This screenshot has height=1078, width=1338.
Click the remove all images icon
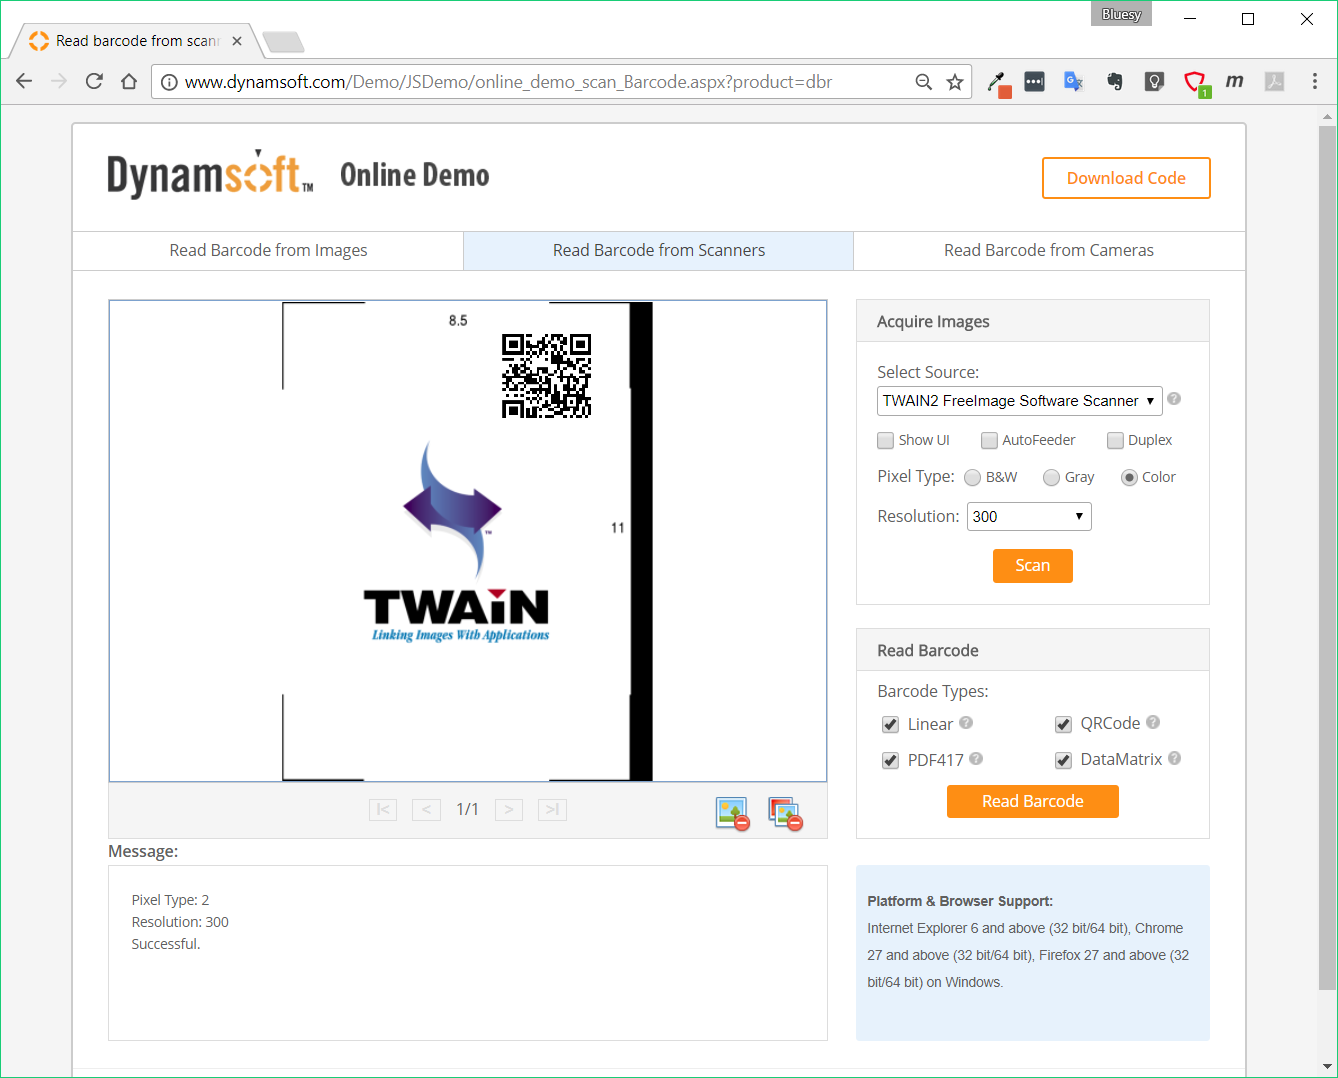click(785, 813)
